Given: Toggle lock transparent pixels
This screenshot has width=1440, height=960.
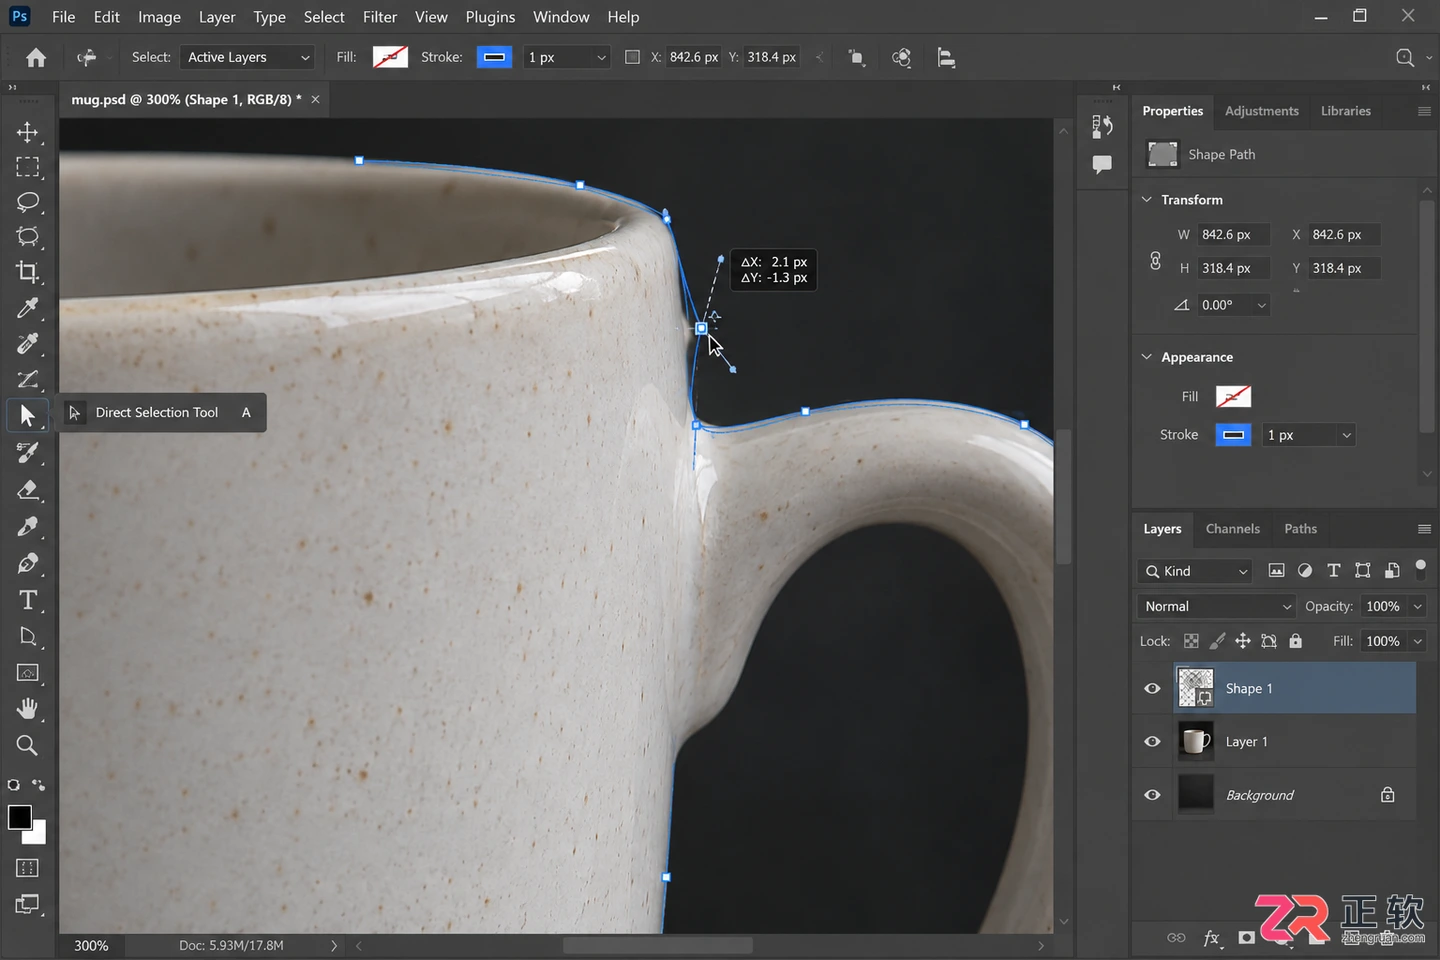Looking at the screenshot, I should tap(1191, 641).
